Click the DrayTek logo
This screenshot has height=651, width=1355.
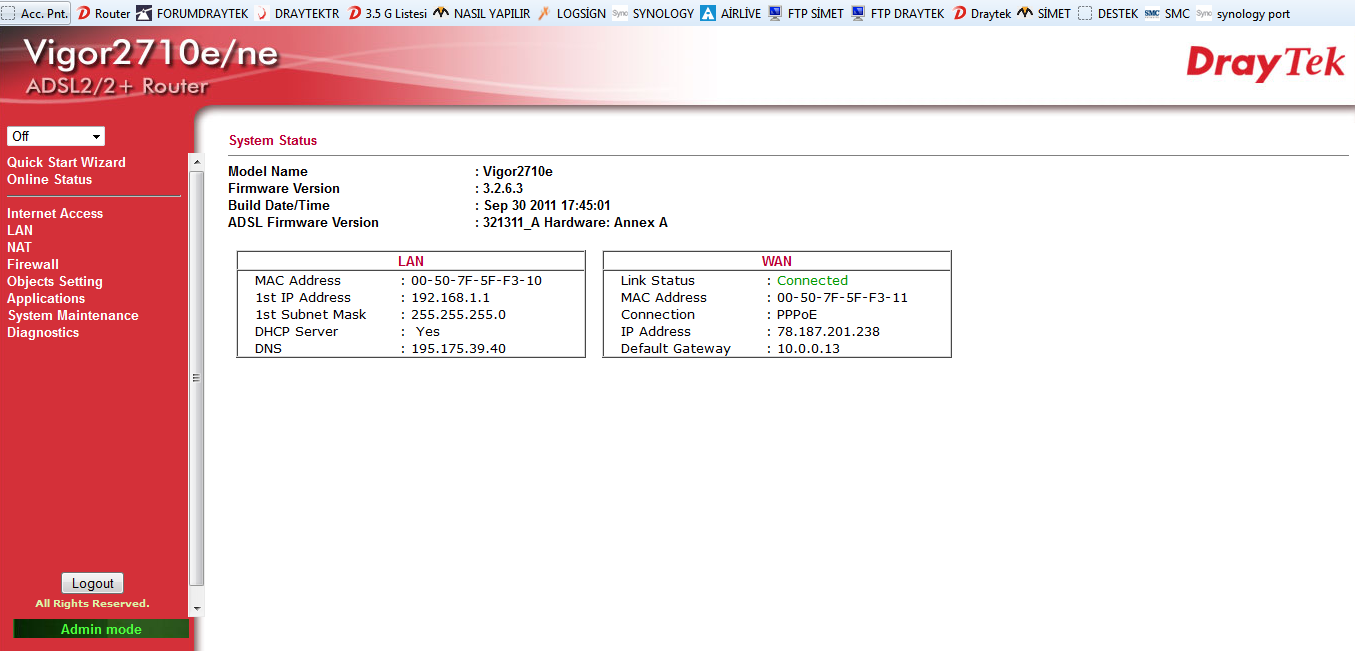pos(1265,64)
